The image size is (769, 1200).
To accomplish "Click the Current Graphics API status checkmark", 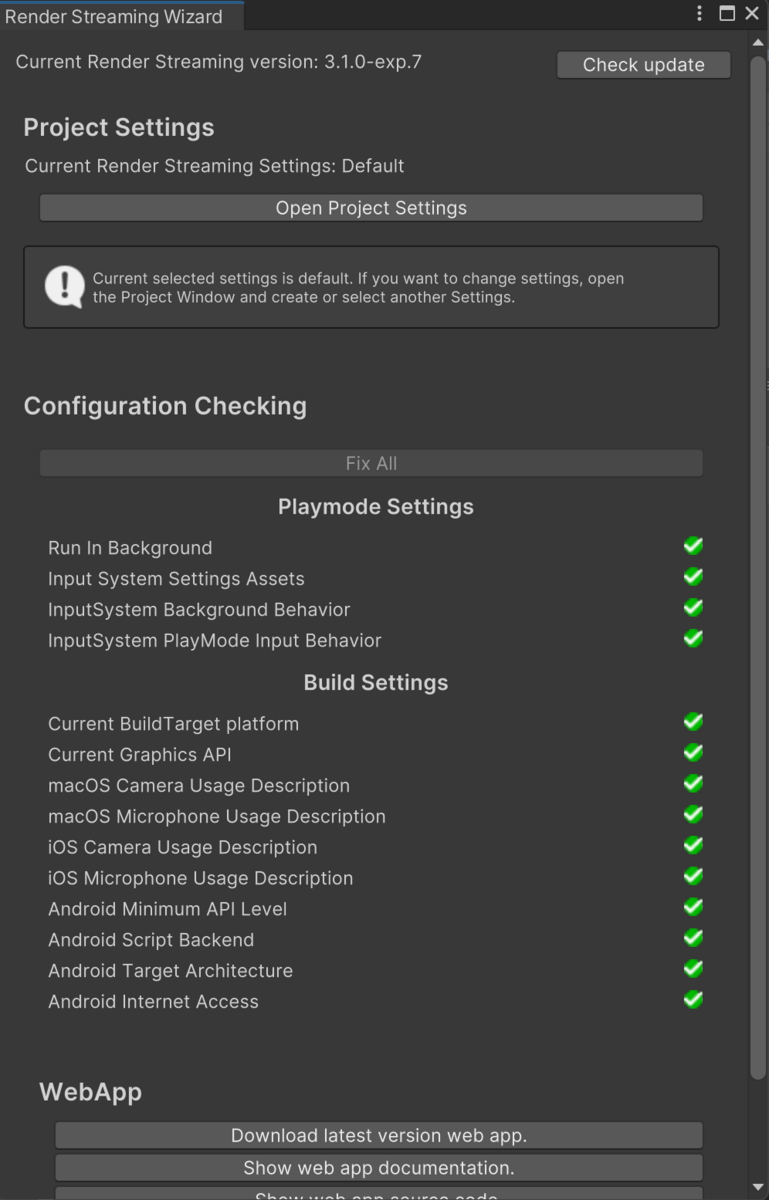I will click(x=693, y=752).
